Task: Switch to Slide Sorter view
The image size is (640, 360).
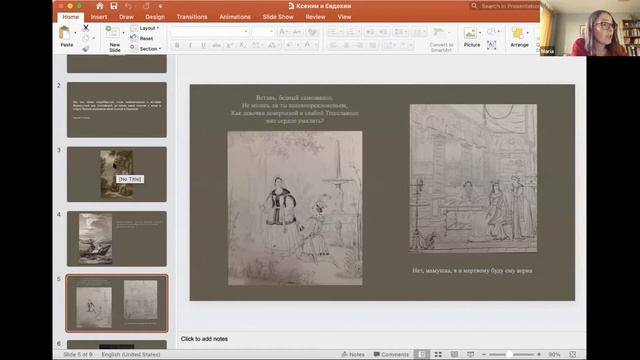Action: [x=438, y=354]
